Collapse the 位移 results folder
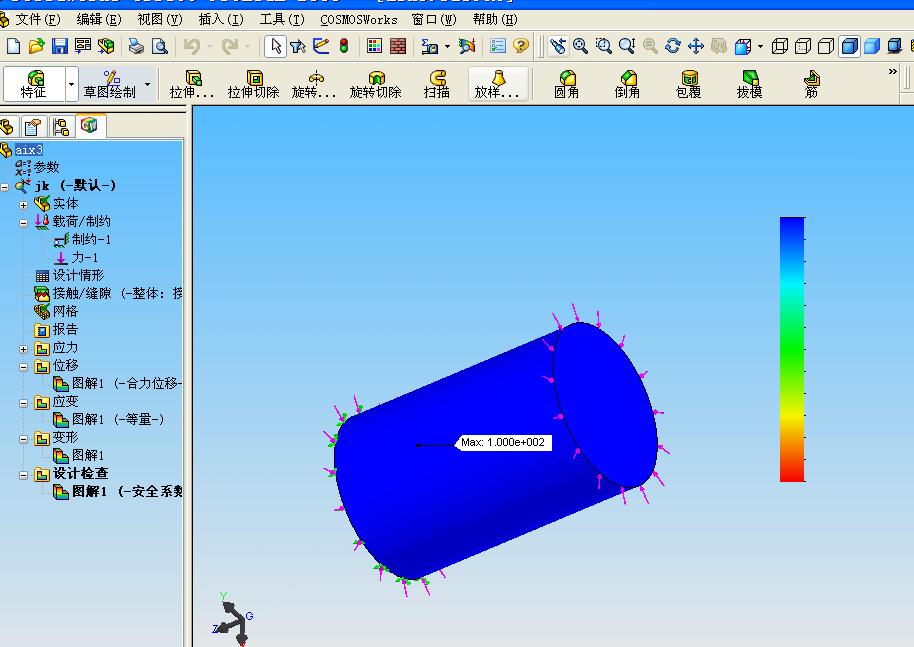914x647 pixels. click(x=23, y=367)
